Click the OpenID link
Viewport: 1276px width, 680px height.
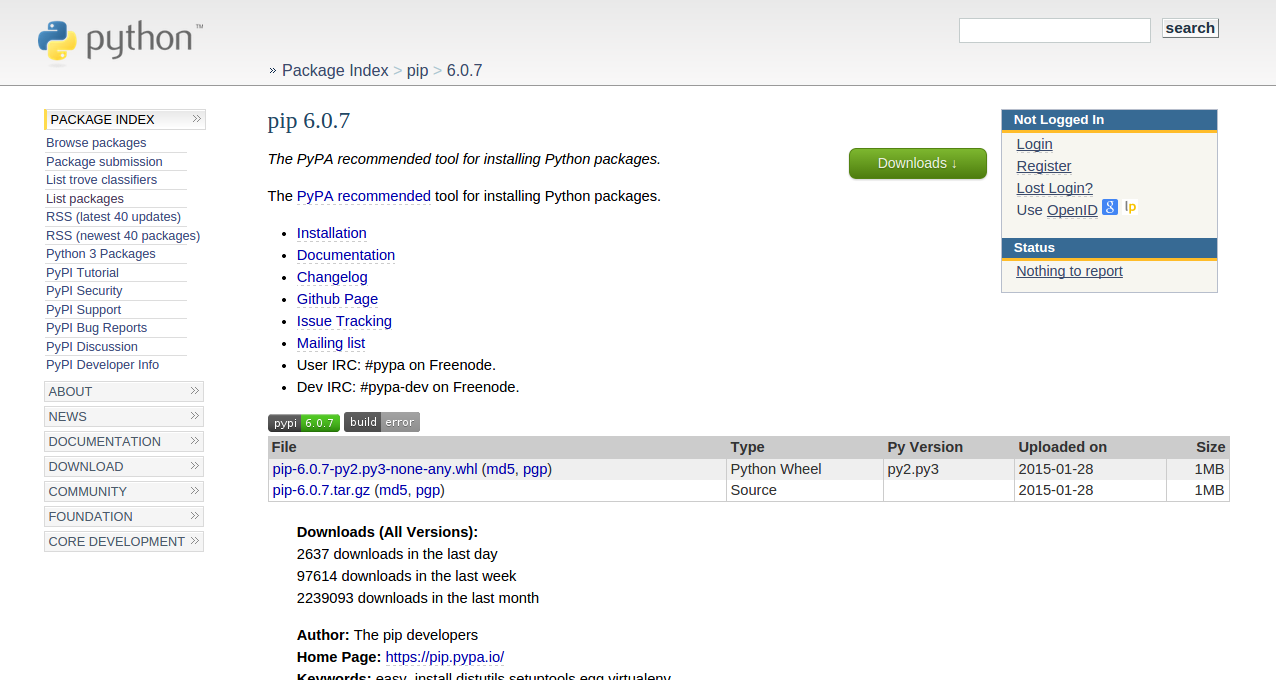(1072, 210)
